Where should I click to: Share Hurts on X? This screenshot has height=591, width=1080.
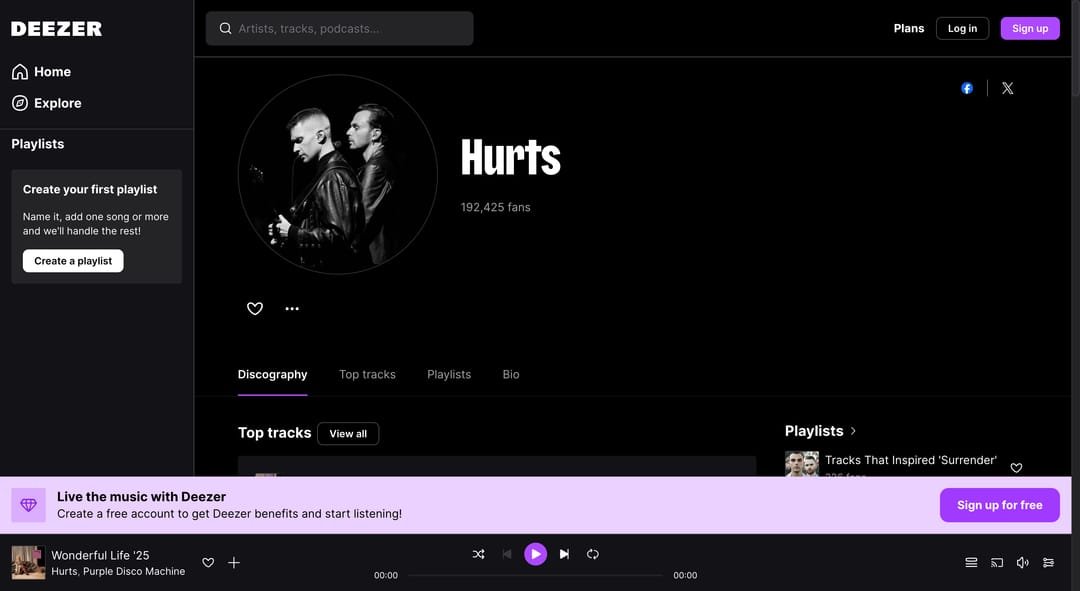1008,88
